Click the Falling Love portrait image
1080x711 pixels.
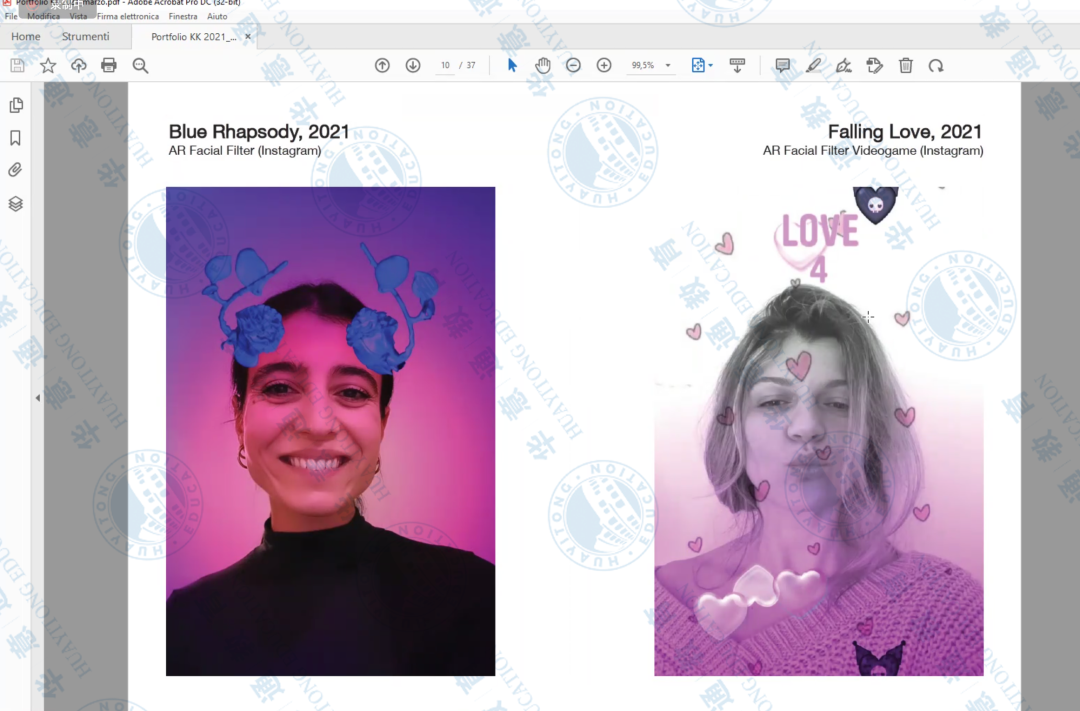[819, 431]
